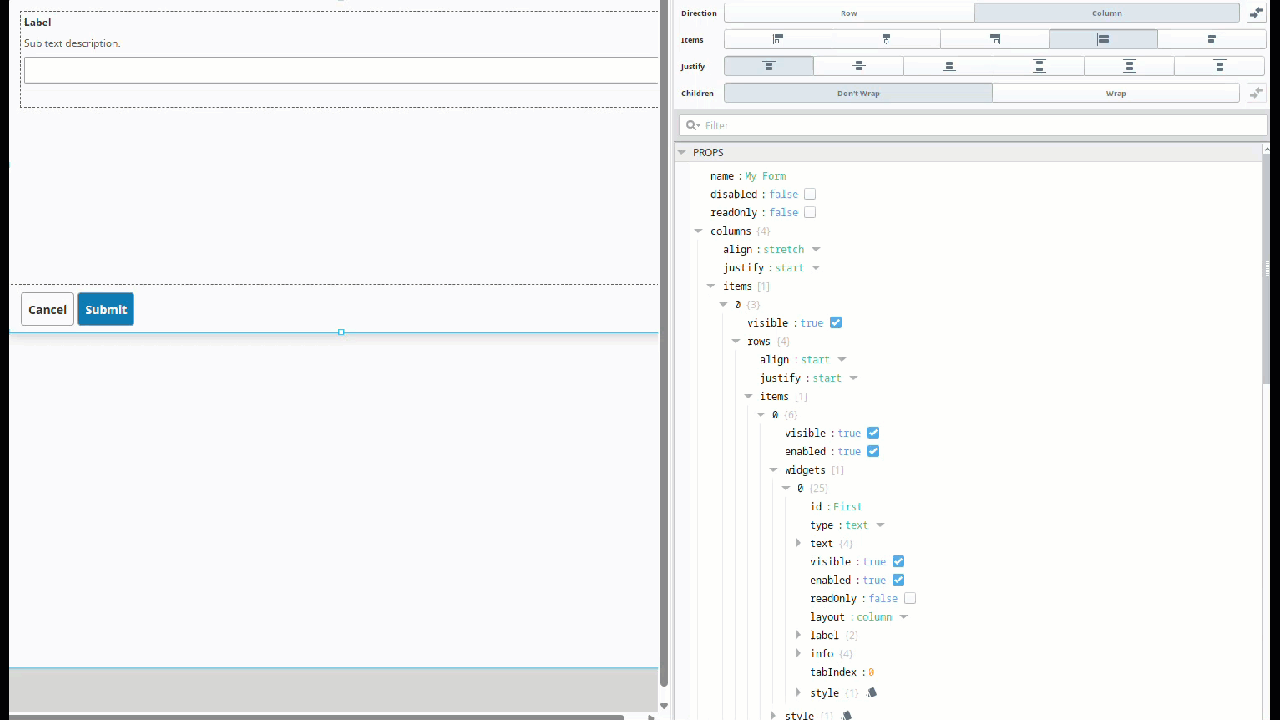Click 'Sub text description.' on the form

click(72, 43)
